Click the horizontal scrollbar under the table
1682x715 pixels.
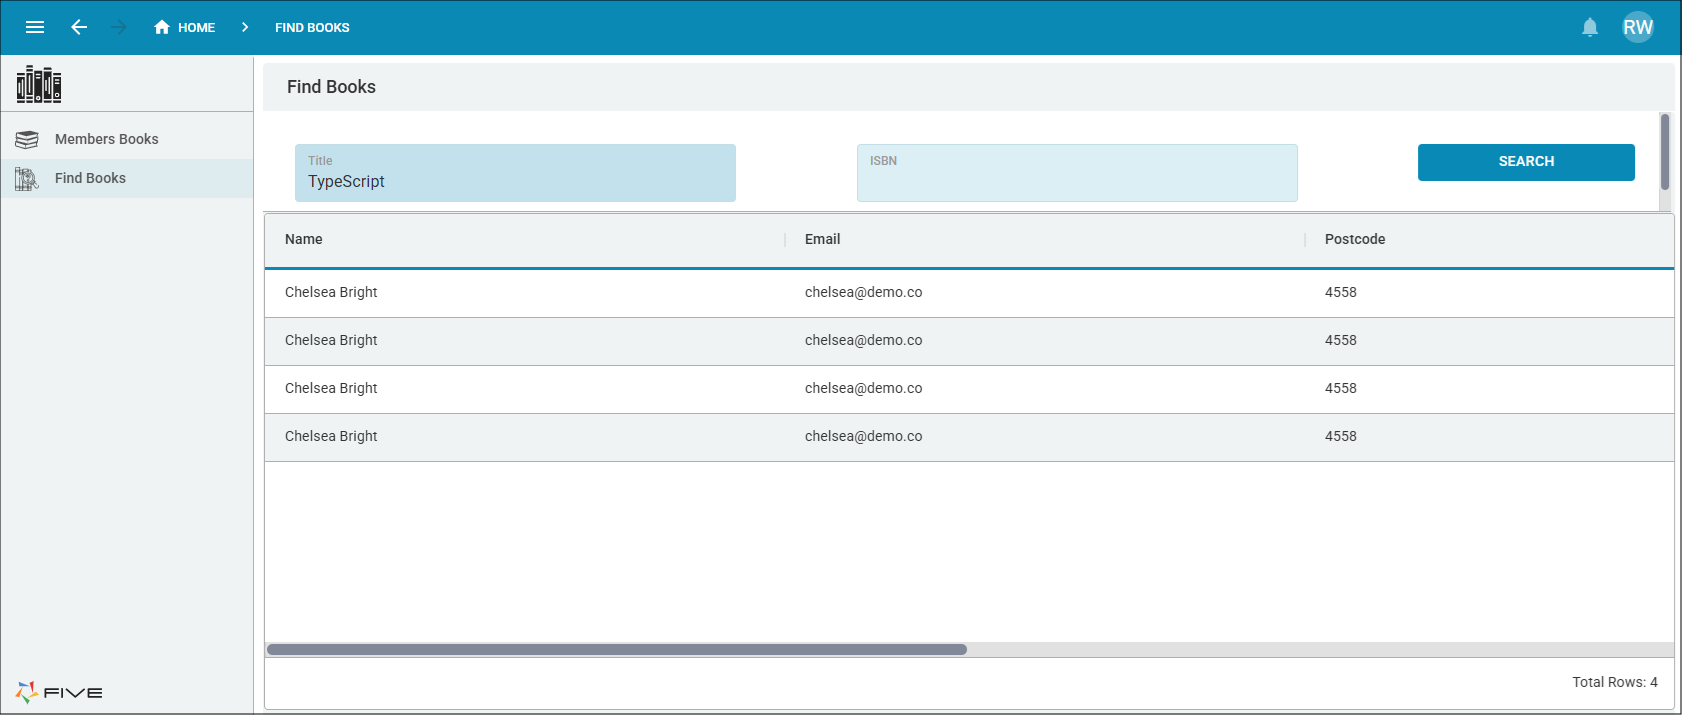pyautogui.click(x=617, y=650)
